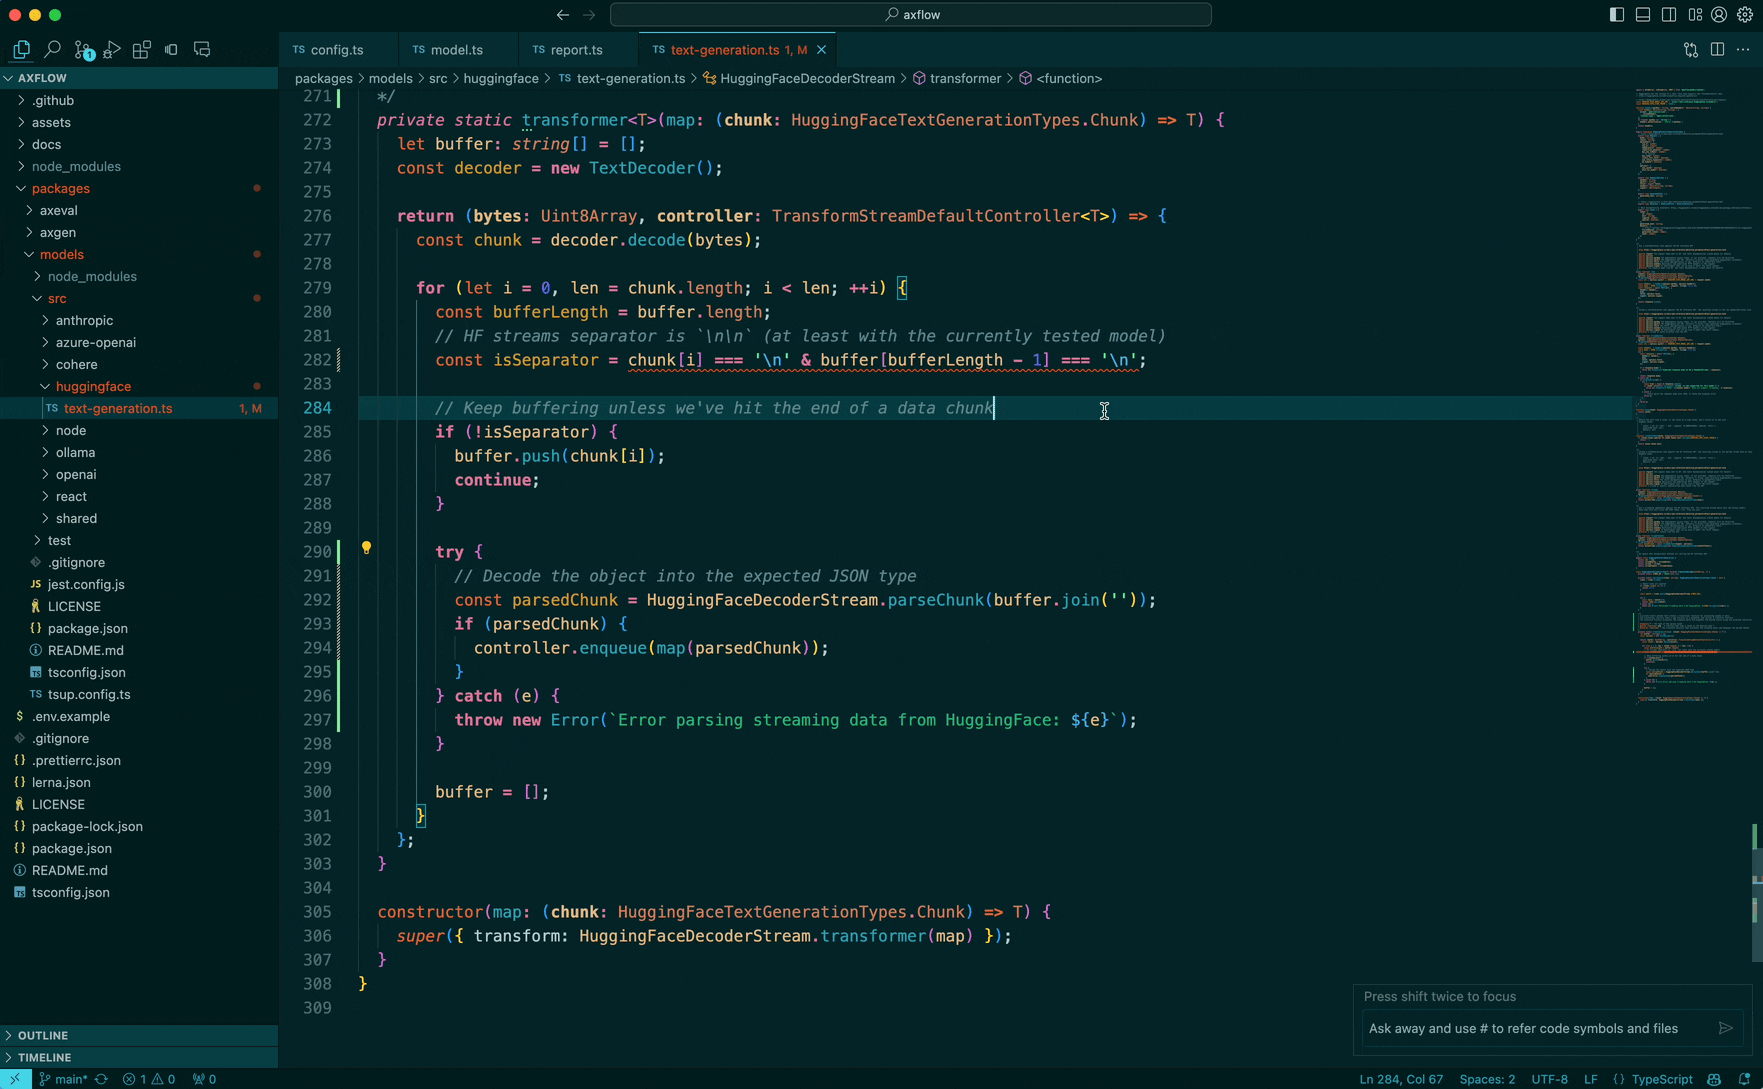Collapse the huggingface folder
The width and height of the screenshot is (1763, 1089).
tap(93, 386)
